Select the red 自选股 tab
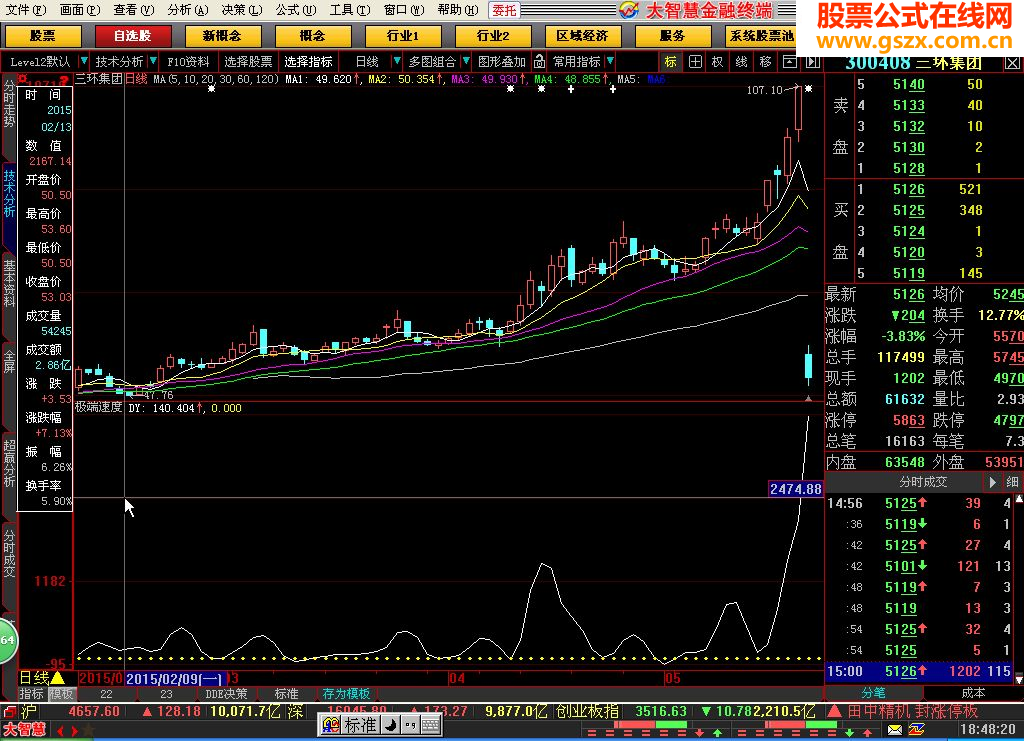The width and height of the screenshot is (1024, 741). (x=133, y=35)
